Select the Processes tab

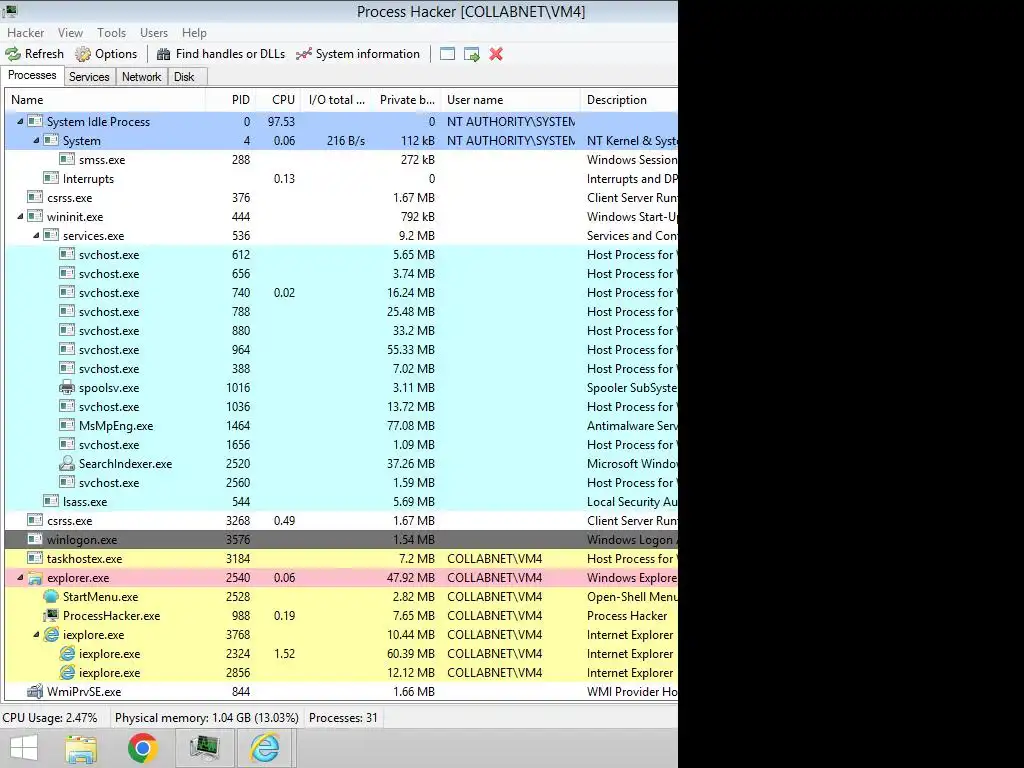32,75
